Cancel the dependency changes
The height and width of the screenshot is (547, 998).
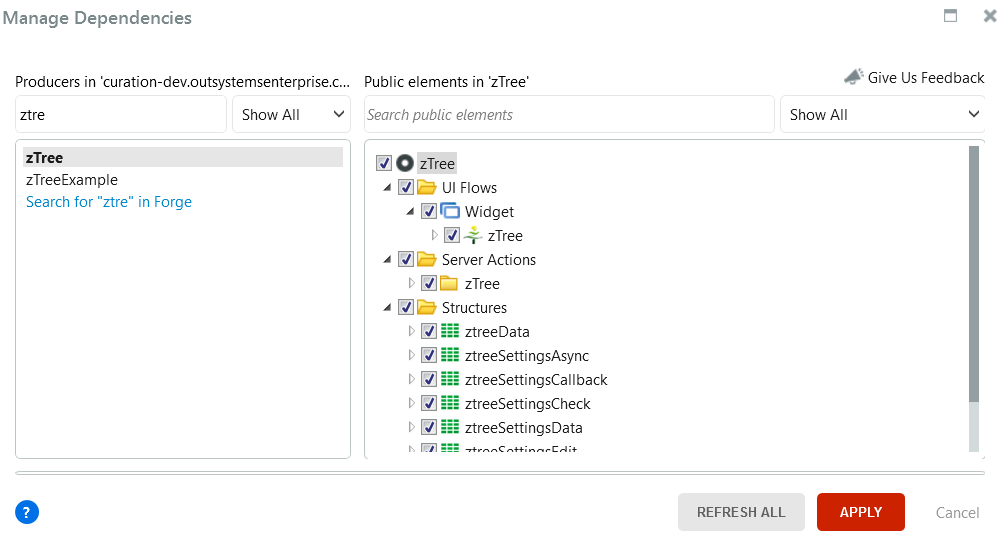click(x=957, y=513)
